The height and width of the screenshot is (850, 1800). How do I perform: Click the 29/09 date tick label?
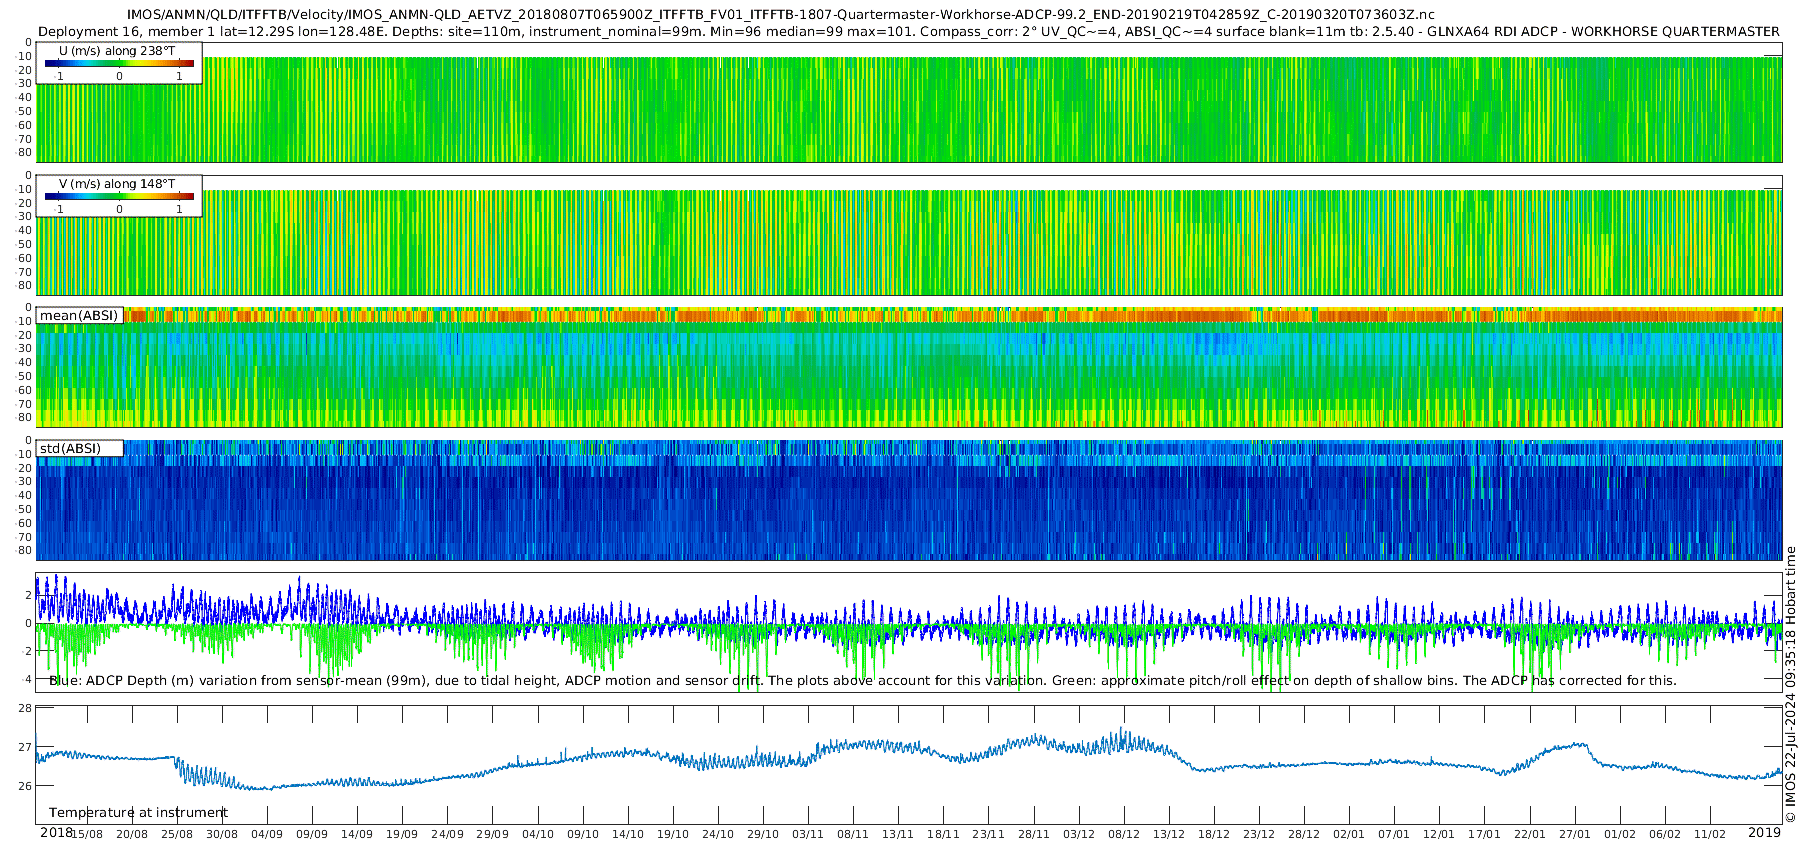coord(492,834)
